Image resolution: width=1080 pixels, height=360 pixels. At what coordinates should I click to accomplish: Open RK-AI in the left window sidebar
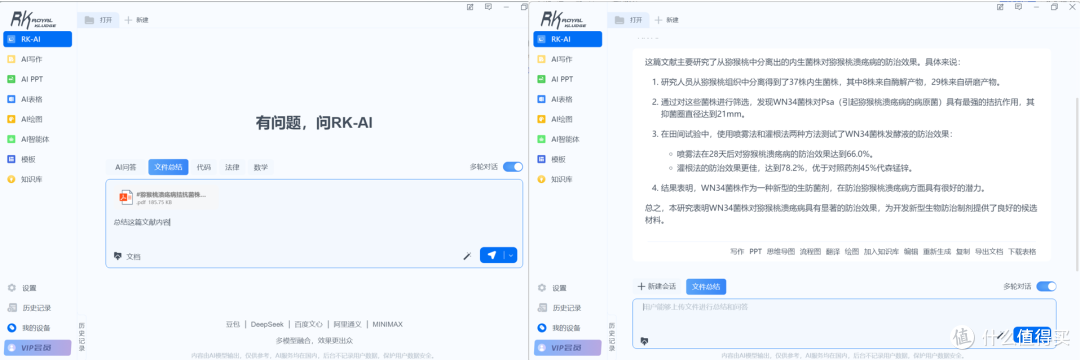38,39
